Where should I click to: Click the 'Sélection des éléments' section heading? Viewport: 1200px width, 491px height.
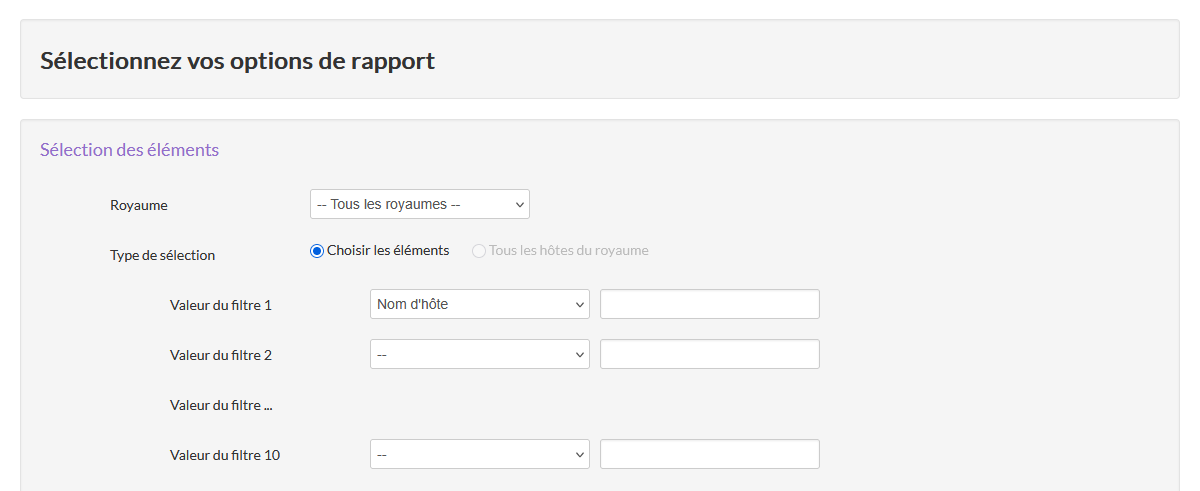(x=129, y=150)
